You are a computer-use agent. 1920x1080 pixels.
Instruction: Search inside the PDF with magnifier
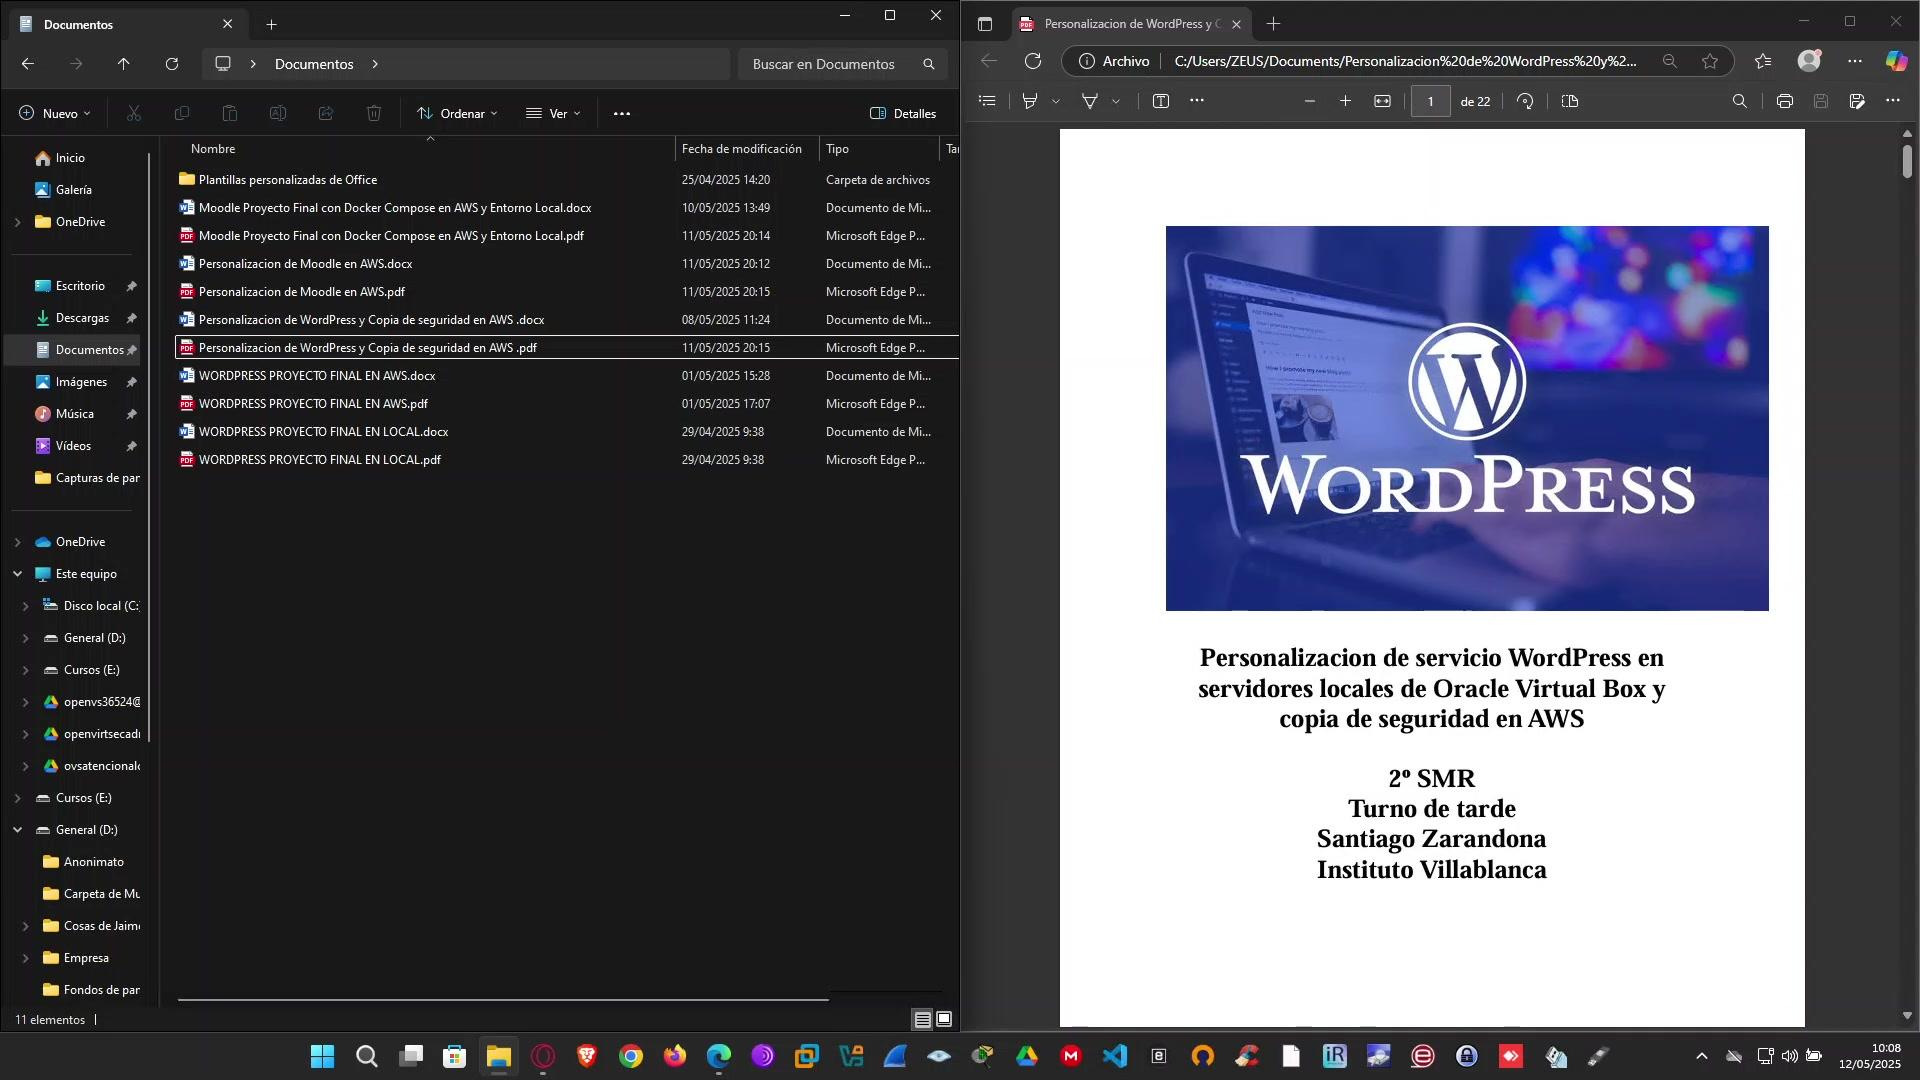tap(1740, 101)
